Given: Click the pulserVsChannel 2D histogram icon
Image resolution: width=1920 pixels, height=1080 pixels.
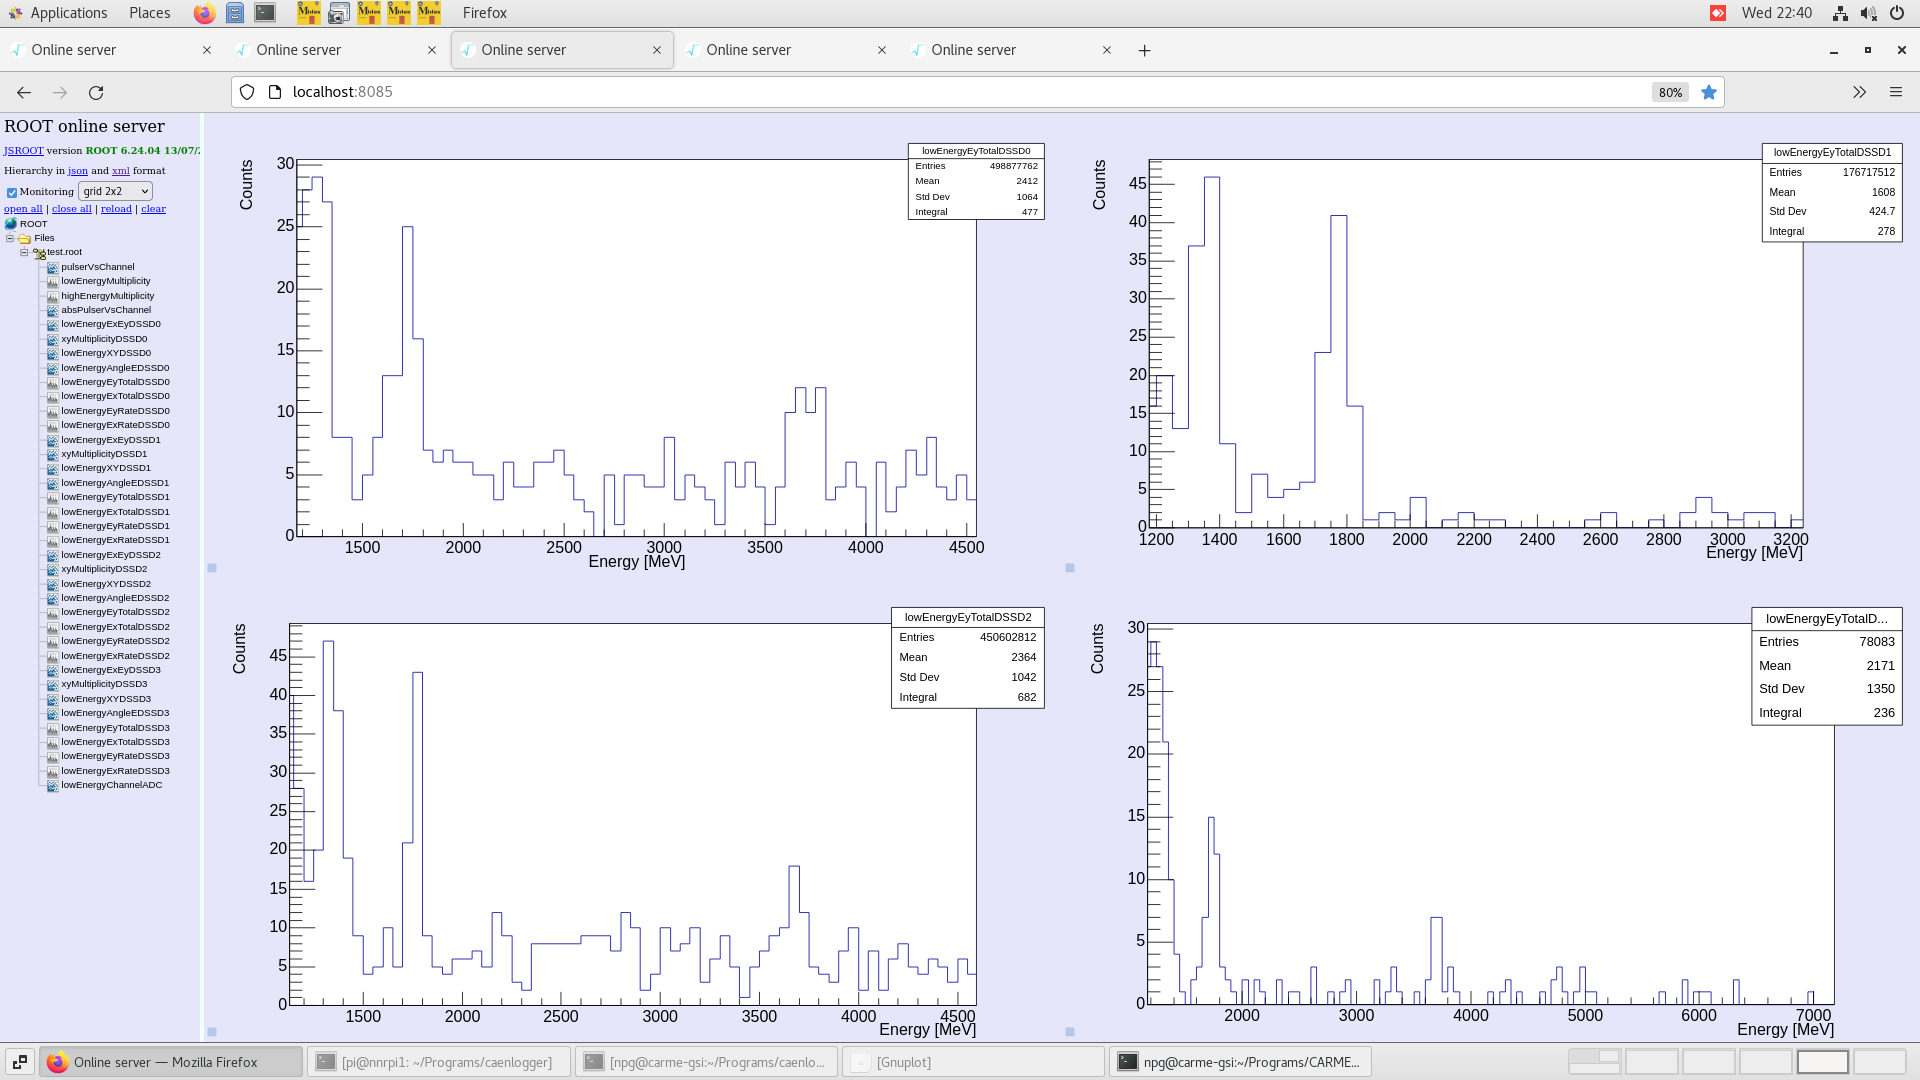Looking at the screenshot, I should [x=52, y=267].
